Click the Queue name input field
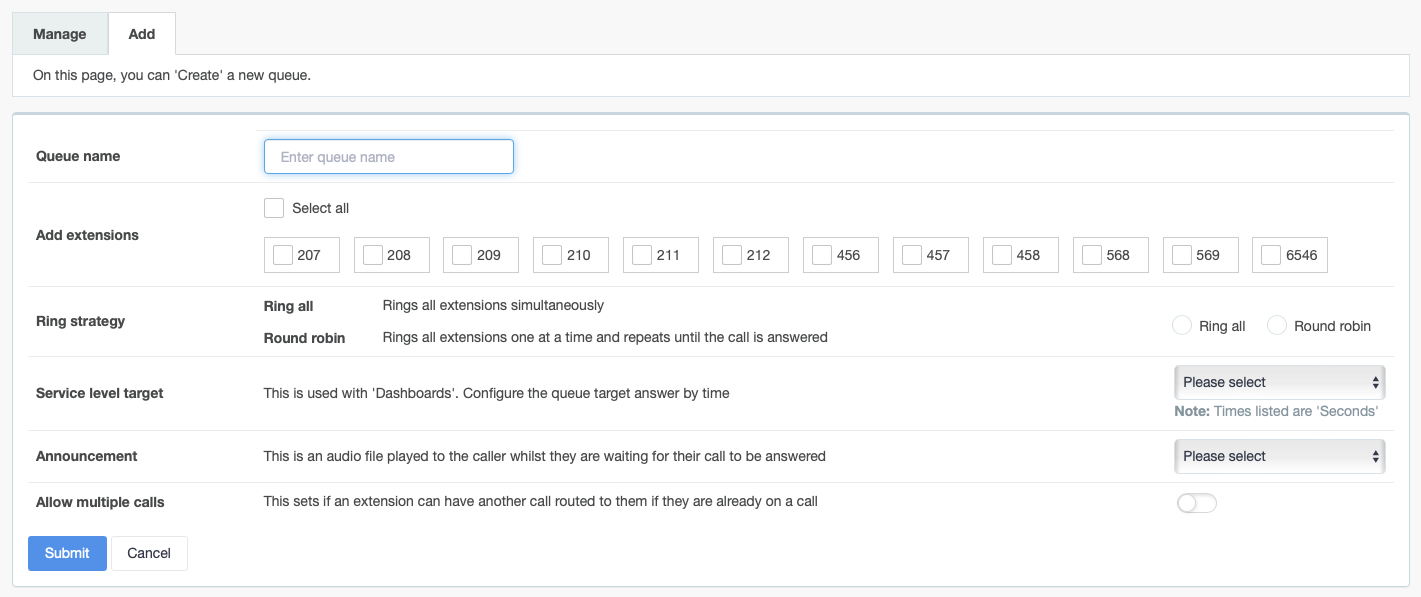This screenshot has width=1421, height=597. pos(389,157)
